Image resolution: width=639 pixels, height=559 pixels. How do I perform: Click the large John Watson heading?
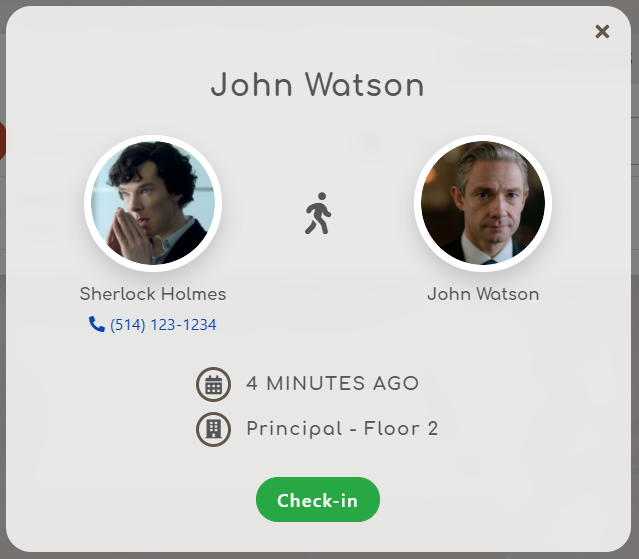point(318,85)
